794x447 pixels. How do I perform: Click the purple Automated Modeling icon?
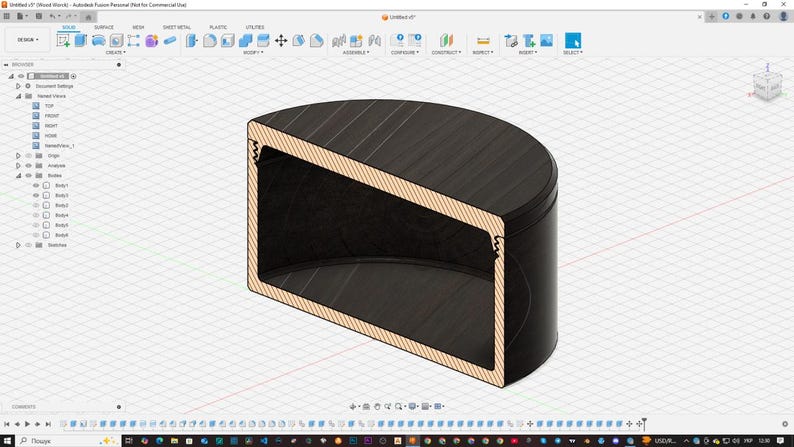[151, 40]
